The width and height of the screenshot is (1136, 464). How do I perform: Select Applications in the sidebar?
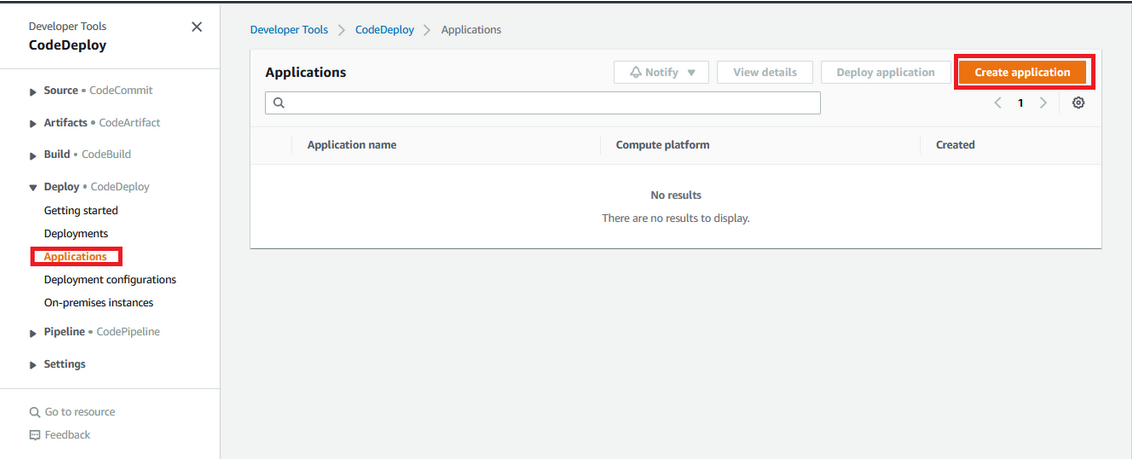tap(75, 257)
